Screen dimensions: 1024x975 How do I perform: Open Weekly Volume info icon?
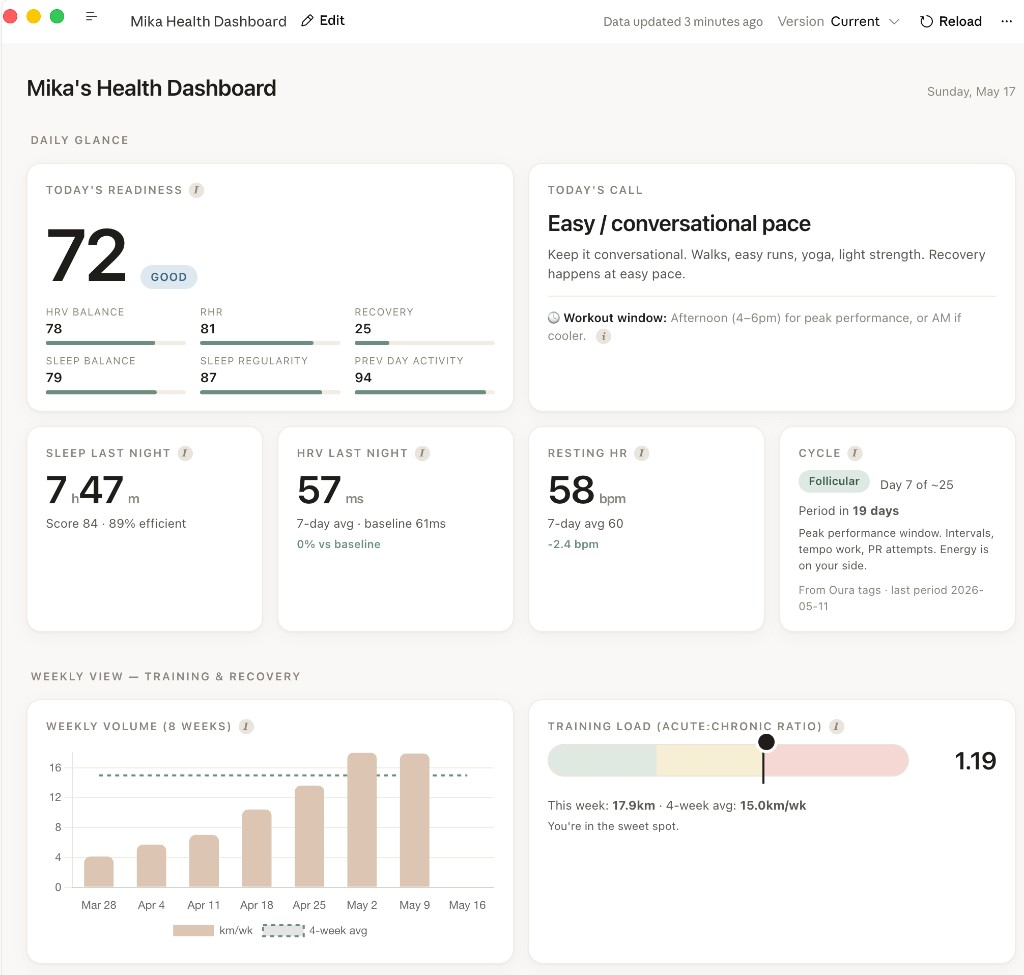[246, 726]
